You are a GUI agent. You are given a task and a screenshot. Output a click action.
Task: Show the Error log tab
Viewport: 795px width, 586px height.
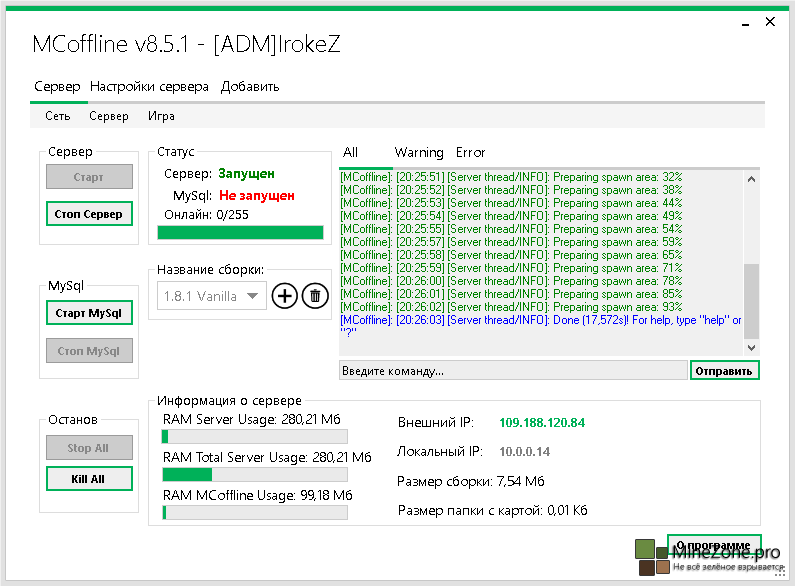click(470, 153)
